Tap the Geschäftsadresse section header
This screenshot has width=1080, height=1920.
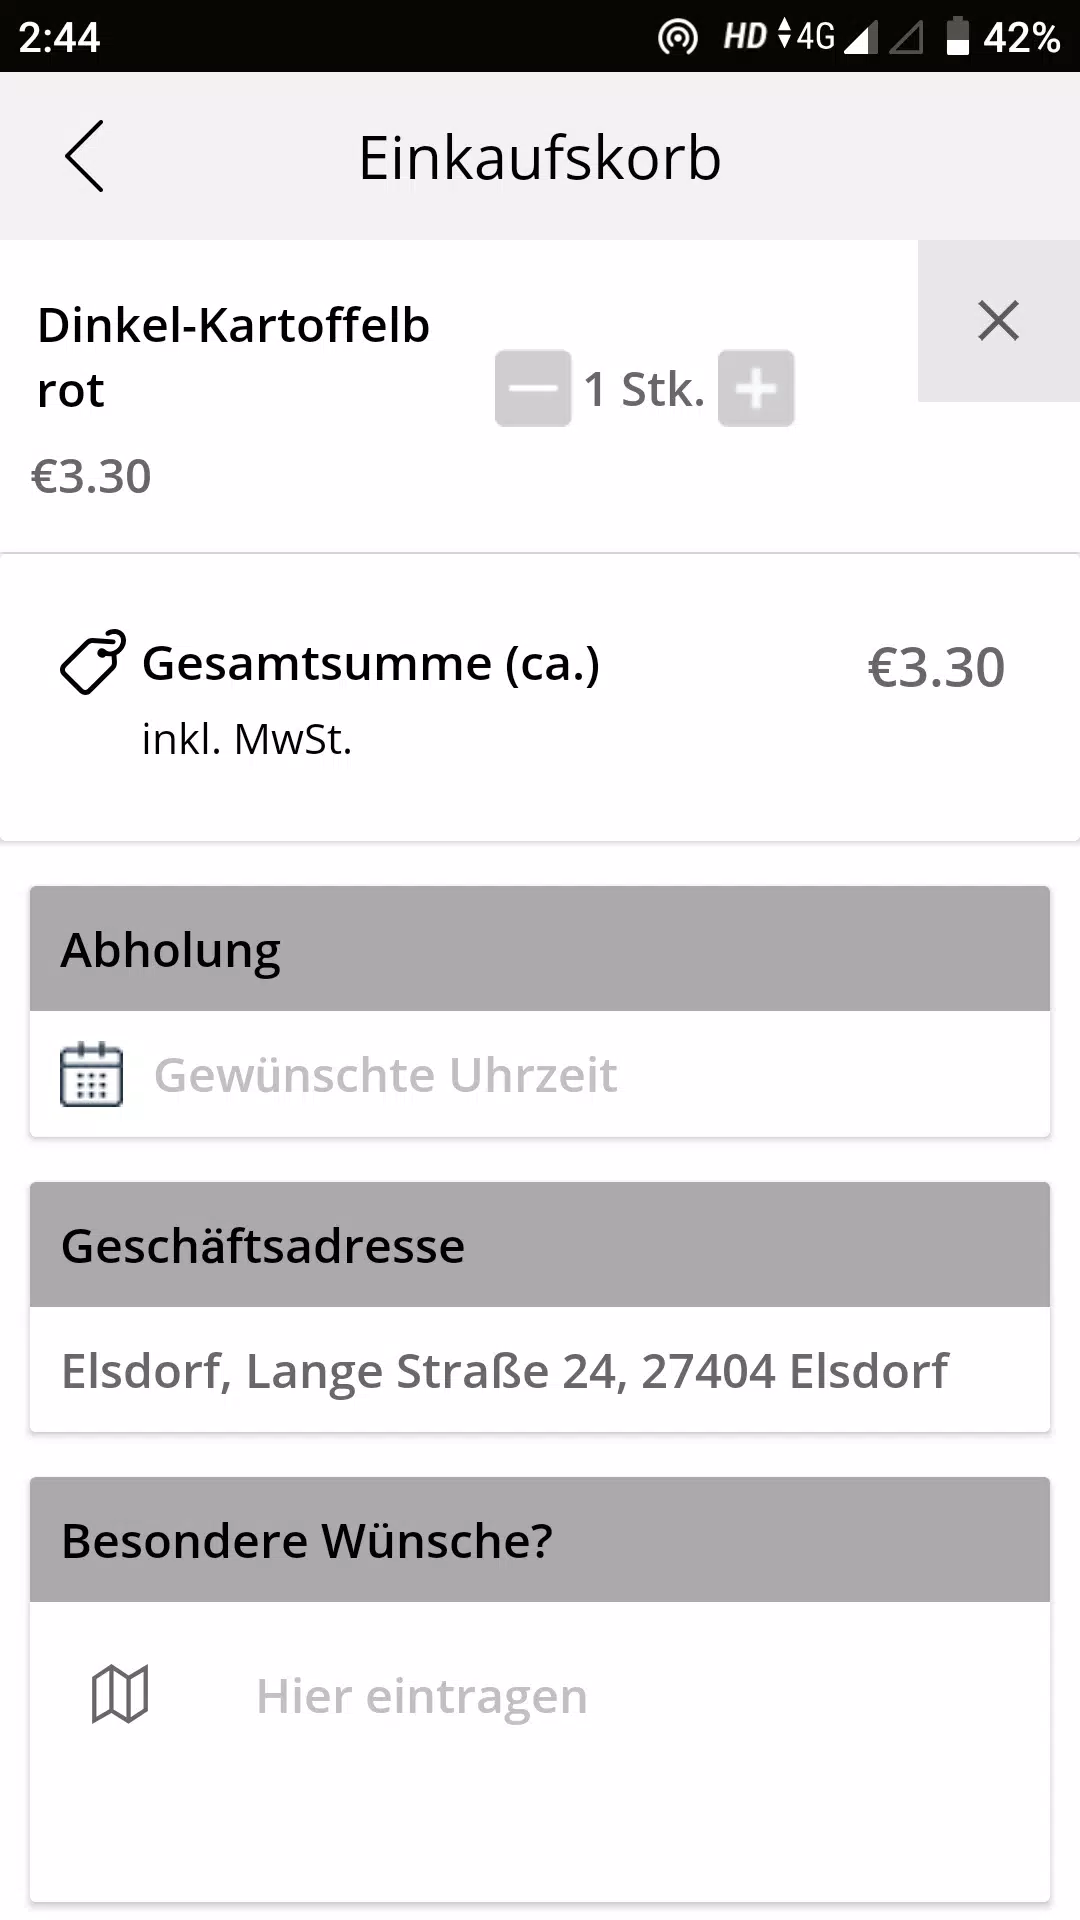(x=540, y=1245)
